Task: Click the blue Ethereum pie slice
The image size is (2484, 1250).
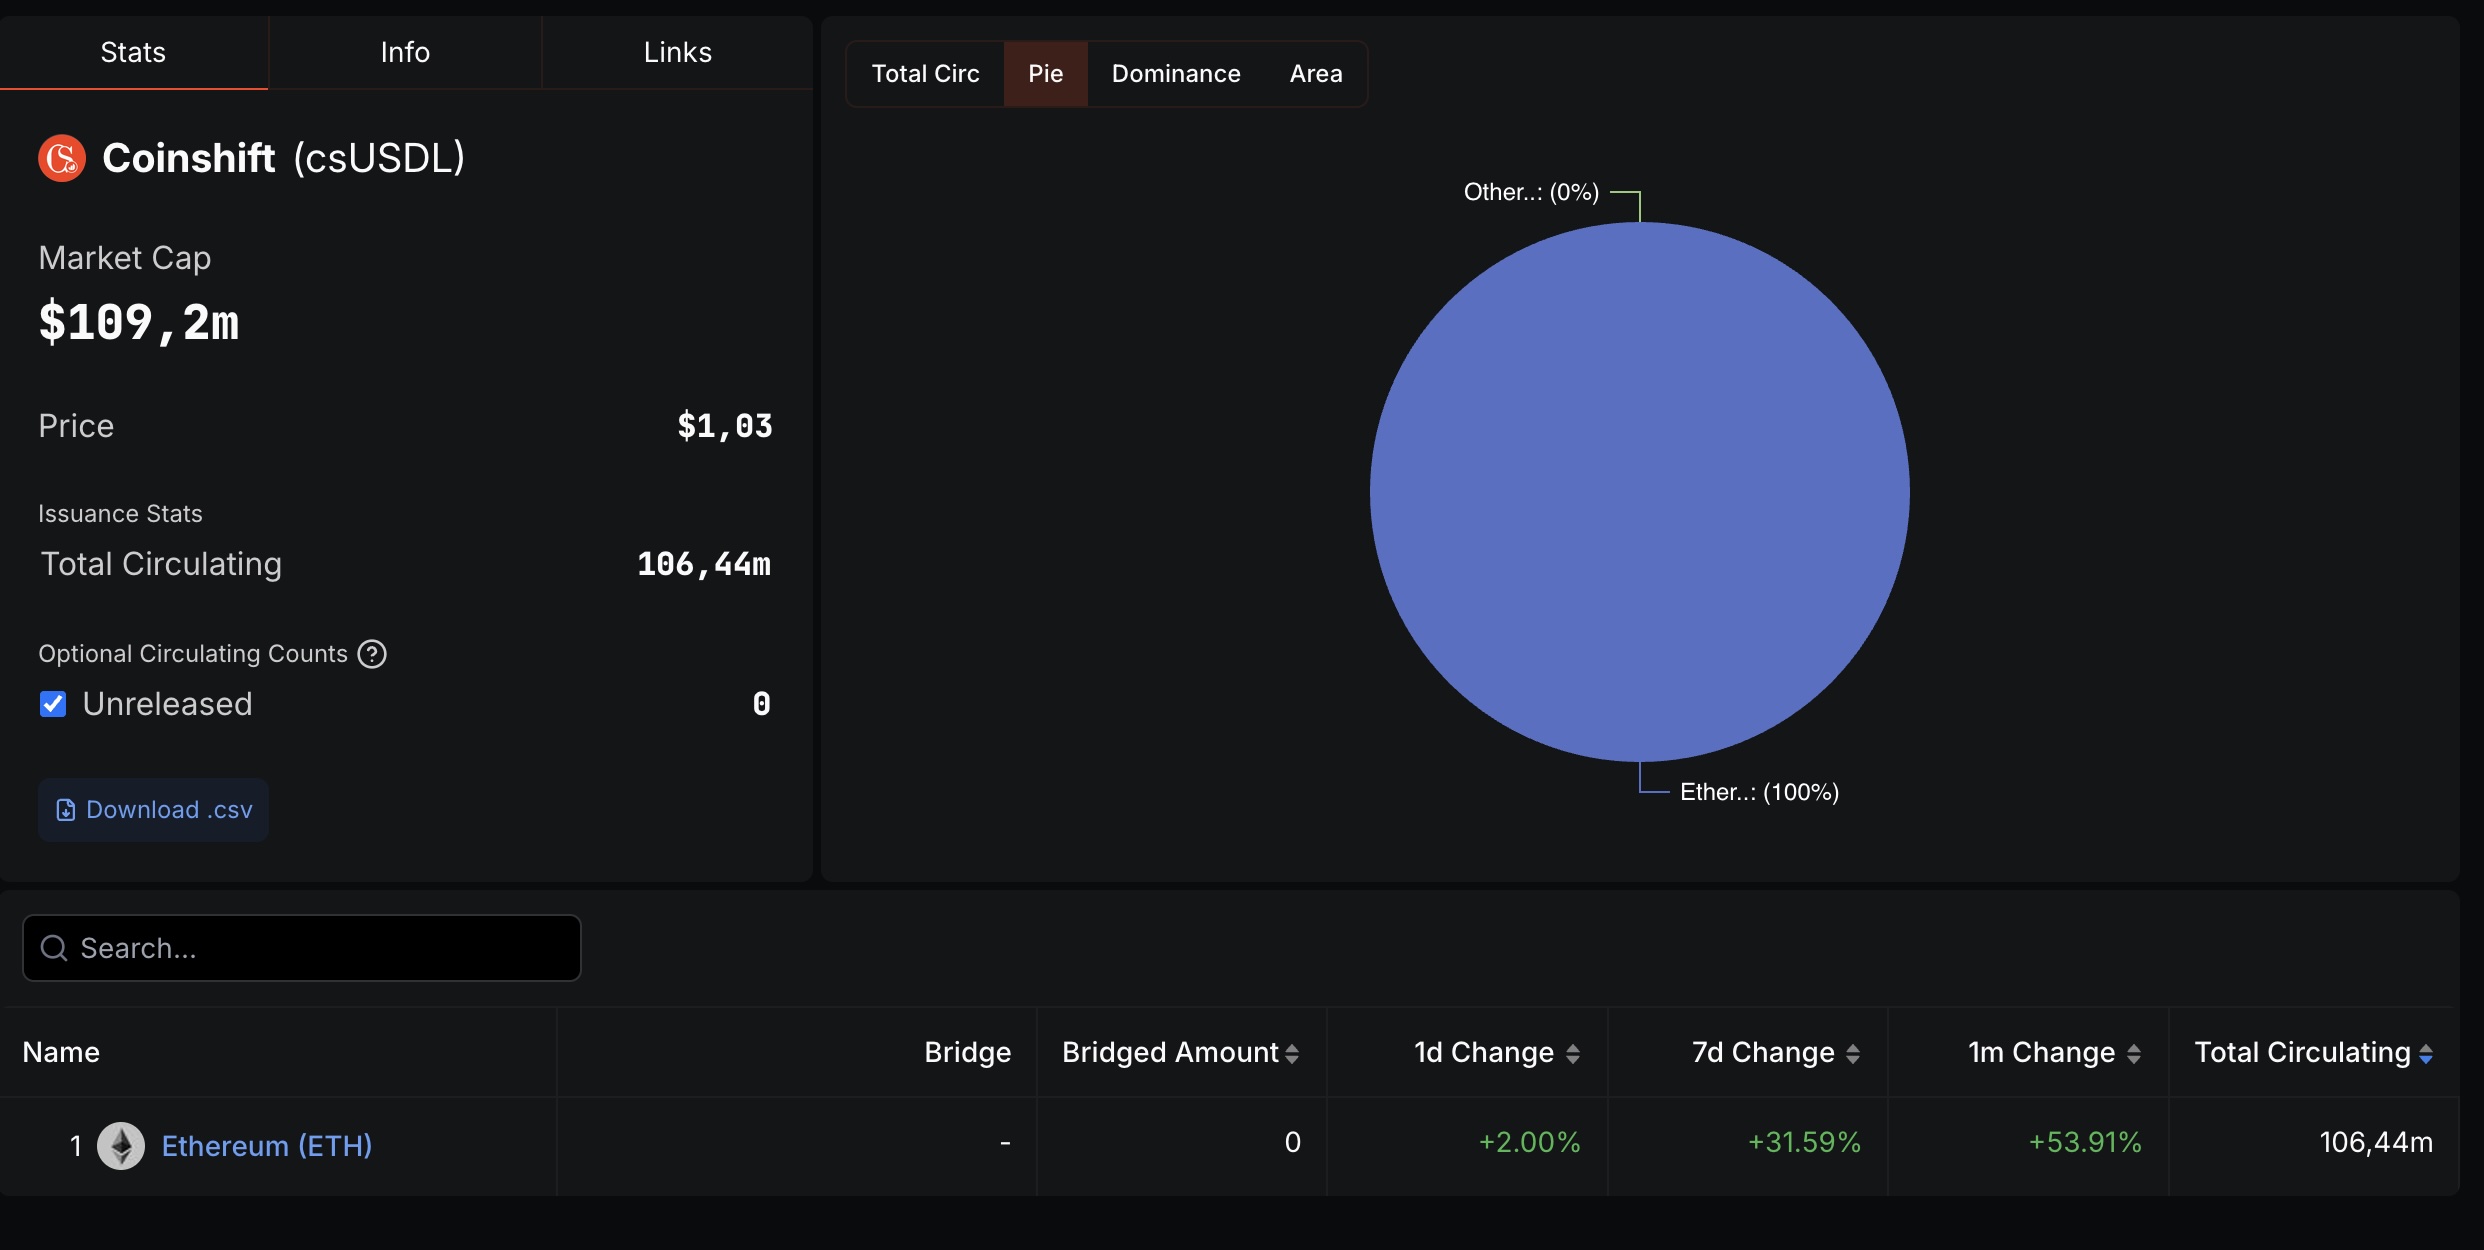Action: [x=1639, y=492]
